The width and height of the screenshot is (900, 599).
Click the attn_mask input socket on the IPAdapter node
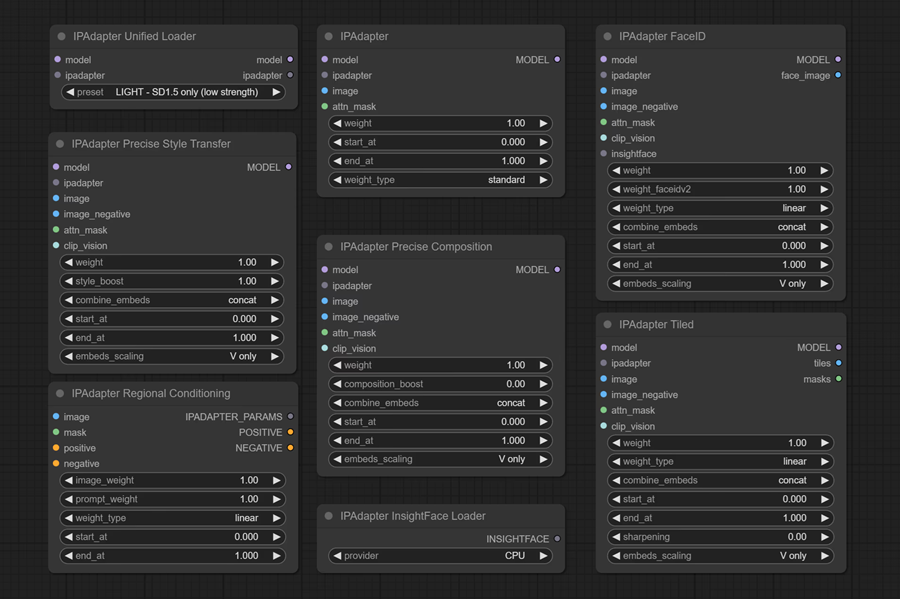click(x=325, y=106)
